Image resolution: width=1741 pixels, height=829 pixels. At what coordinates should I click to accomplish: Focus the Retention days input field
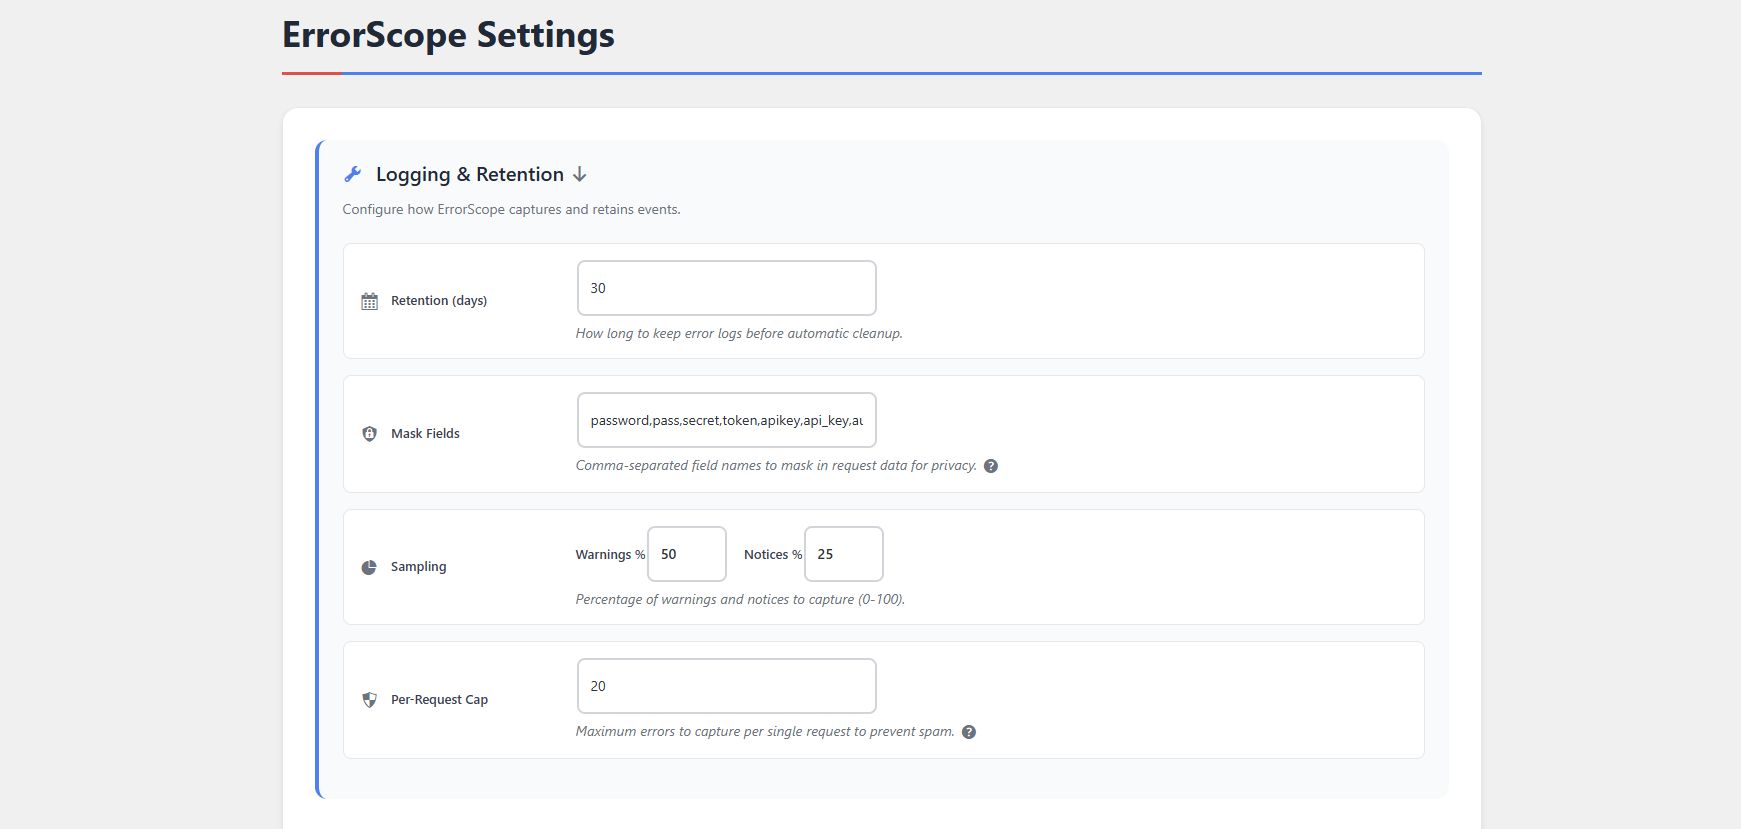click(726, 288)
